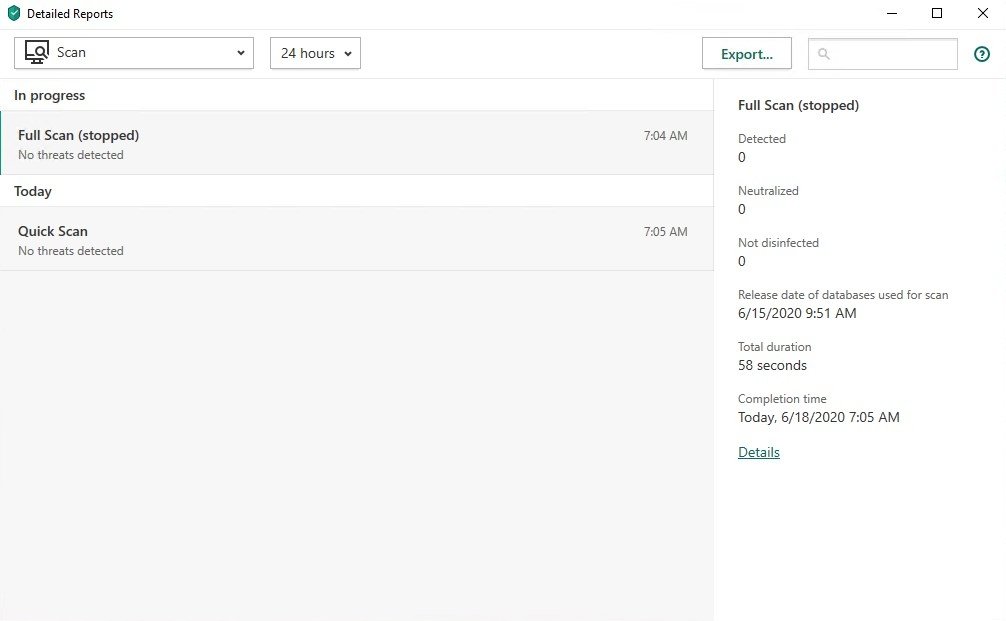Viewport: 1006px width, 621px height.
Task: Minimize the Detailed Reports window
Action: (892, 13)
